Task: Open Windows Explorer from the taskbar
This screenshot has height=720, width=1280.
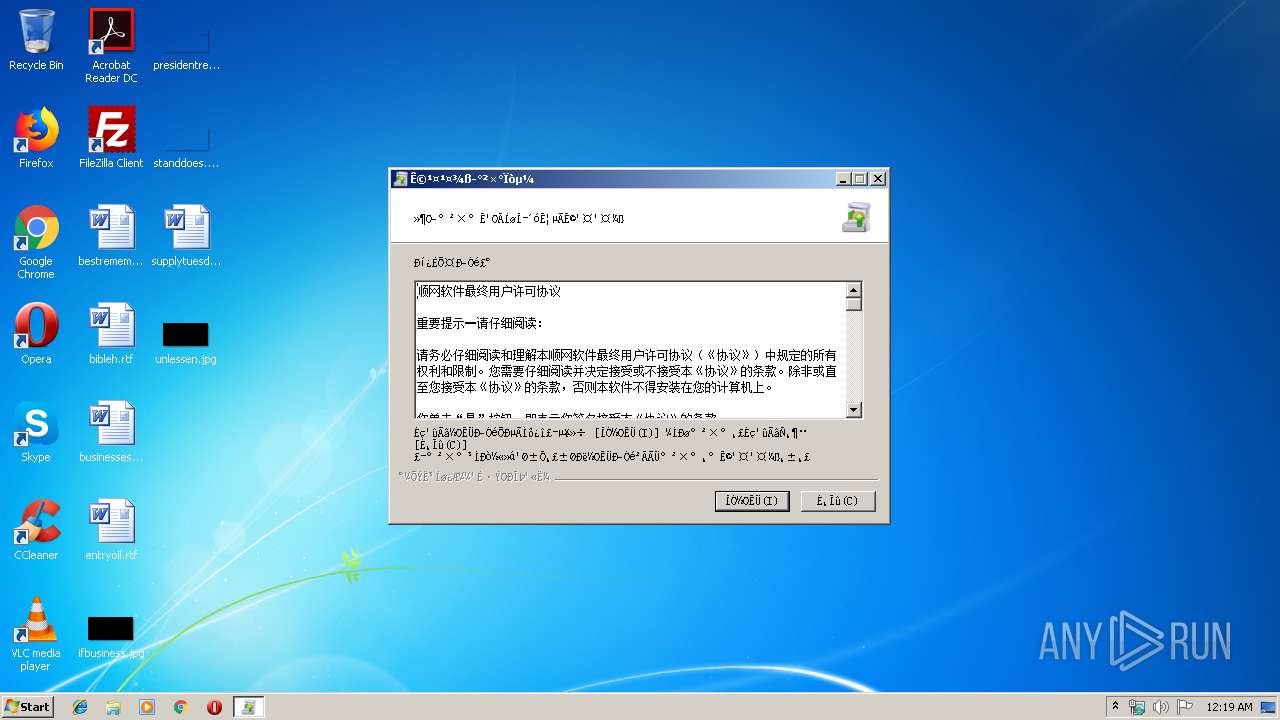Action: click(113, 707)
